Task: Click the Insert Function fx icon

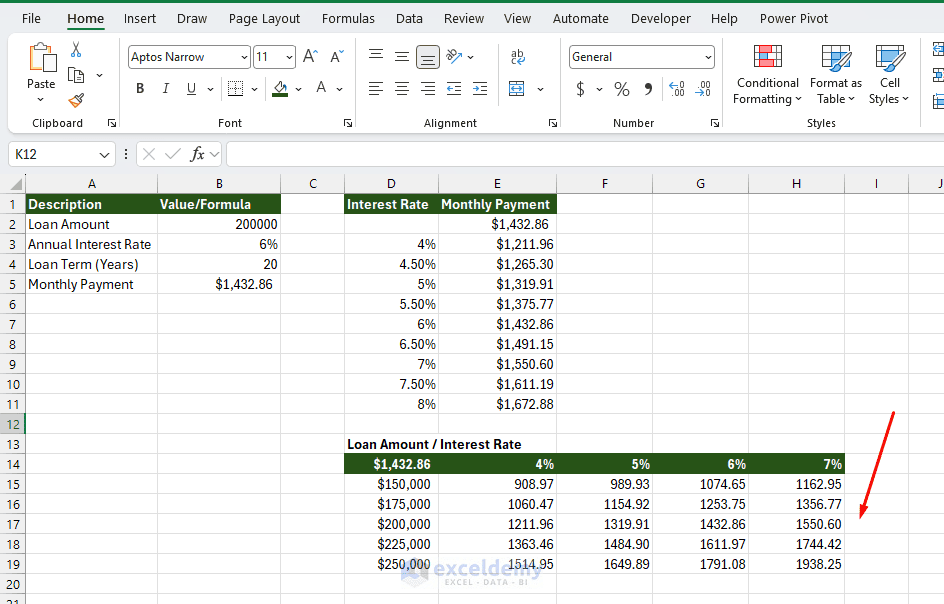Action: point(197,154)
